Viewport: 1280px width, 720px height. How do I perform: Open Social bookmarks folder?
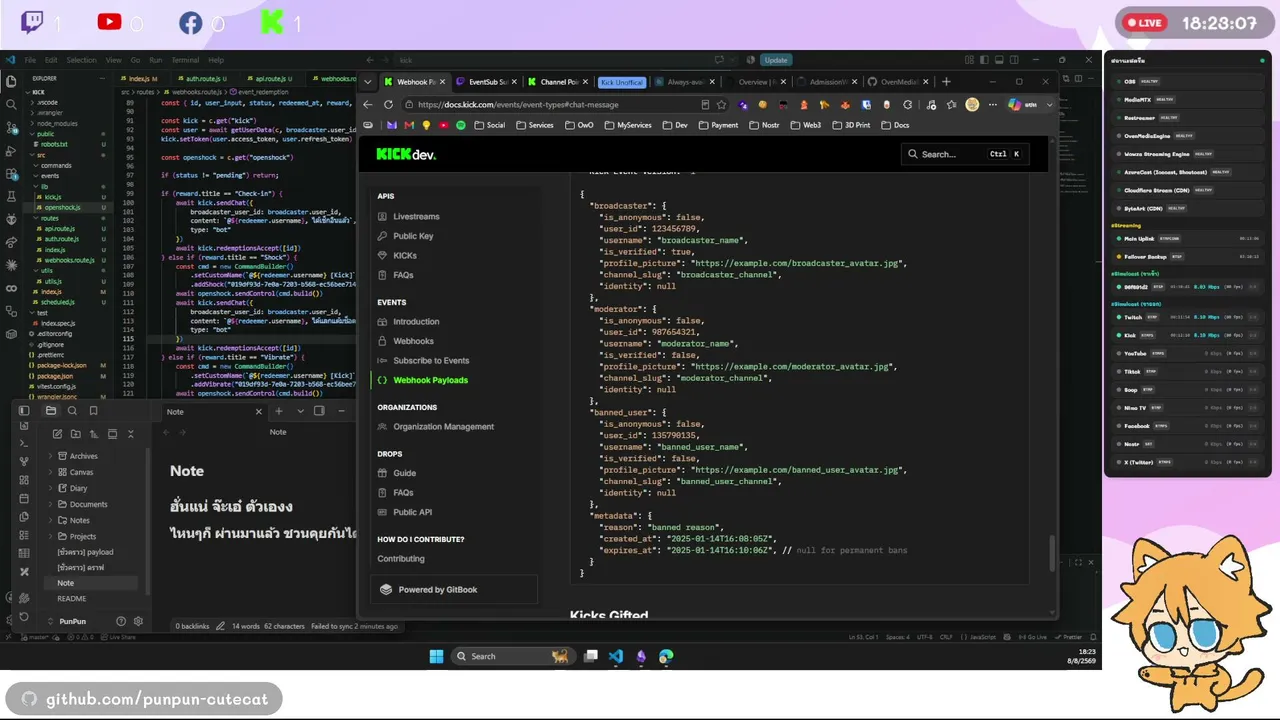point(489,125)
